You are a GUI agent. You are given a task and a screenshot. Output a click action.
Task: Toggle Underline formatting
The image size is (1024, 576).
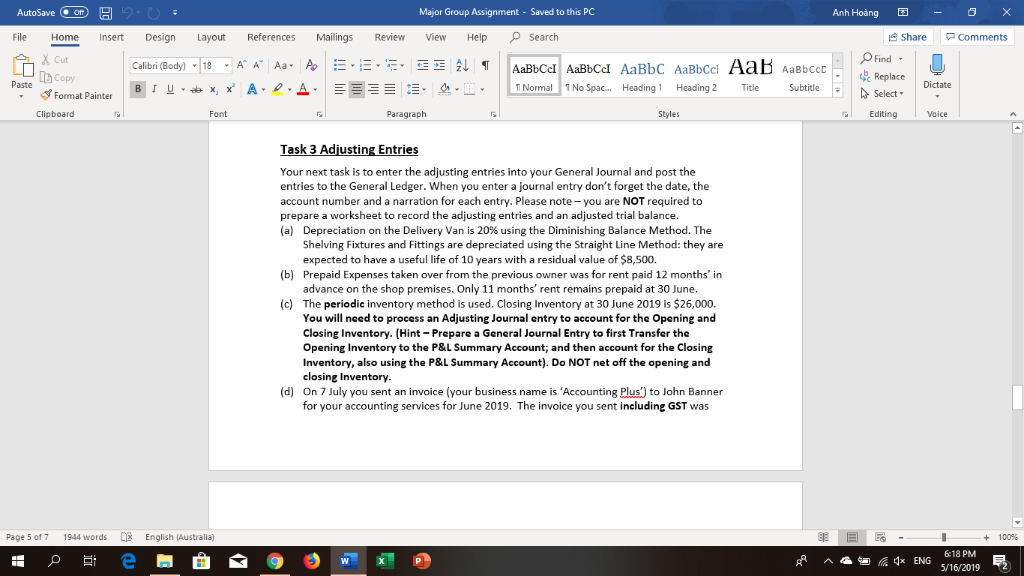(170, 89)
